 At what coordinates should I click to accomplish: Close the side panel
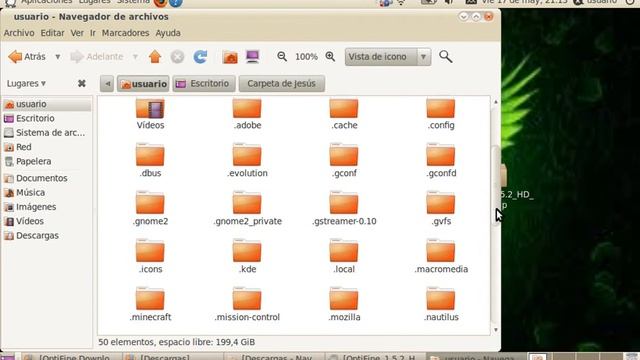point(82,83)
